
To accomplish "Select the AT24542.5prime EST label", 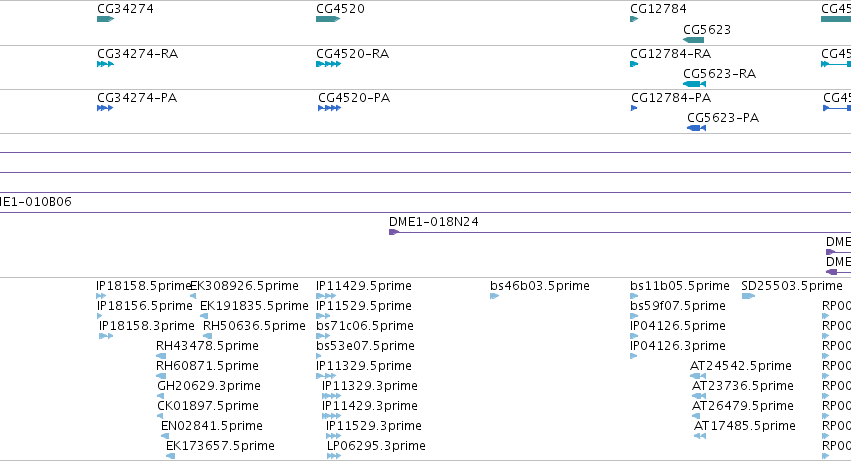I will [x=740, y=365].
